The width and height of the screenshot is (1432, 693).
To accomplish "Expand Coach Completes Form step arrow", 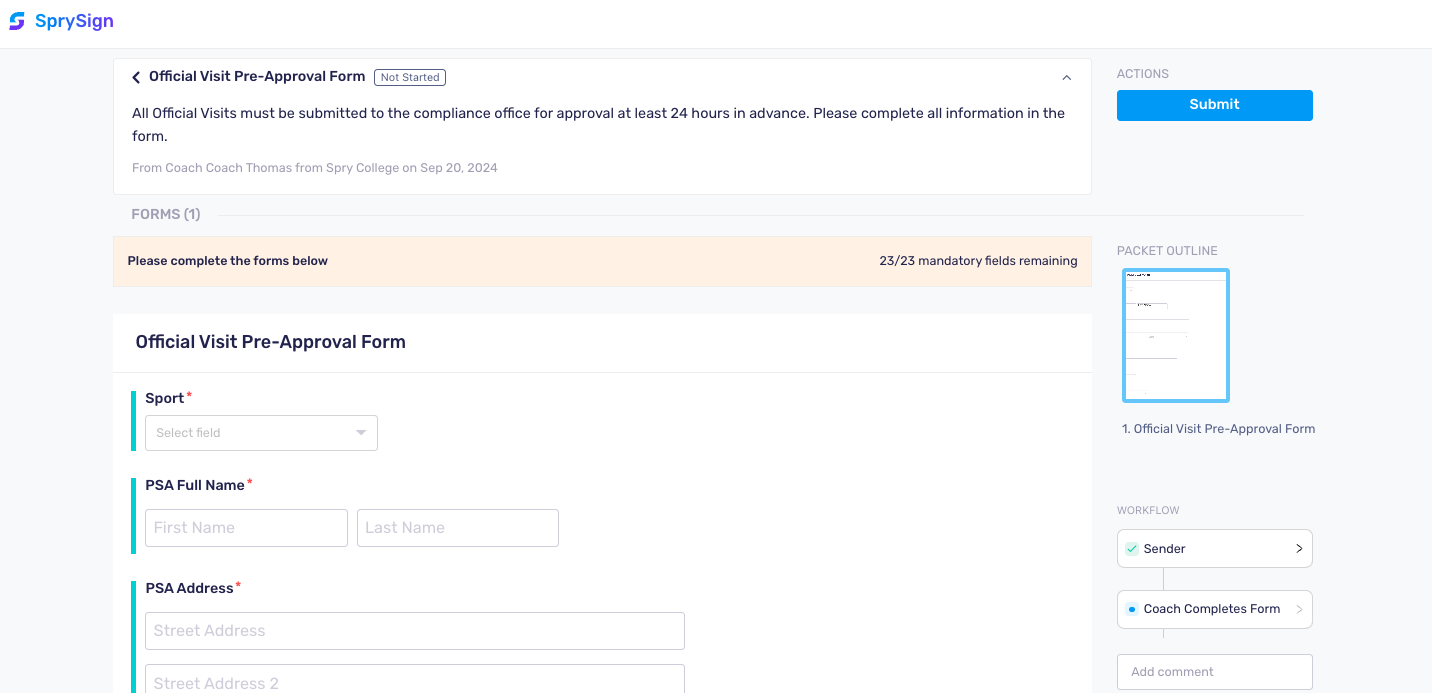I will [1299, 609].
